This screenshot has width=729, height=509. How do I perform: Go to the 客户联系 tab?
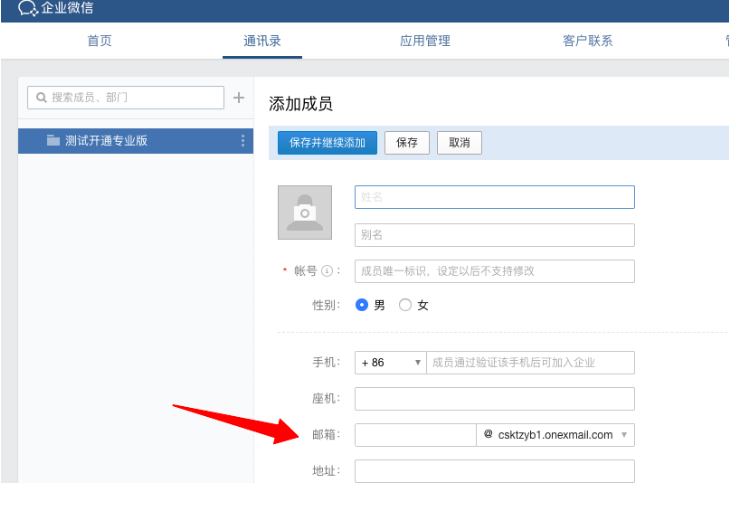(588, 41)
